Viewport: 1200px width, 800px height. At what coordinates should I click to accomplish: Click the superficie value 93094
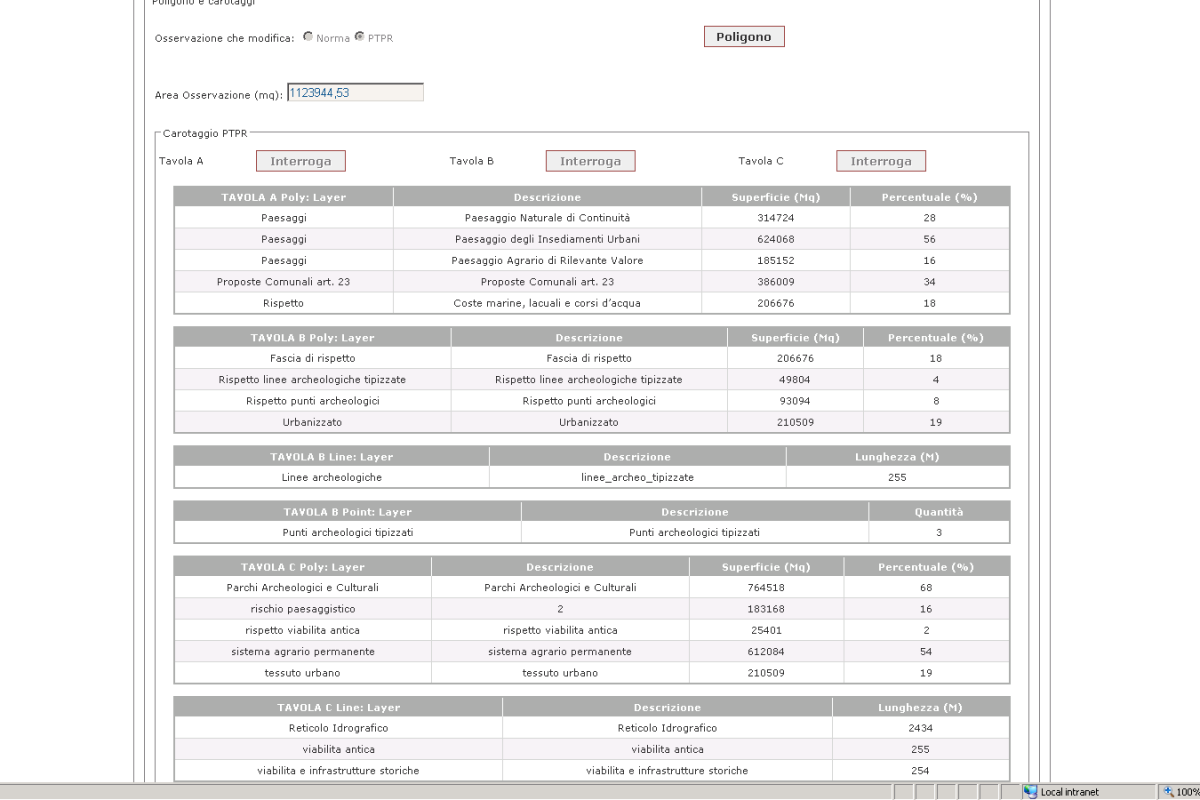click(795, 401)
